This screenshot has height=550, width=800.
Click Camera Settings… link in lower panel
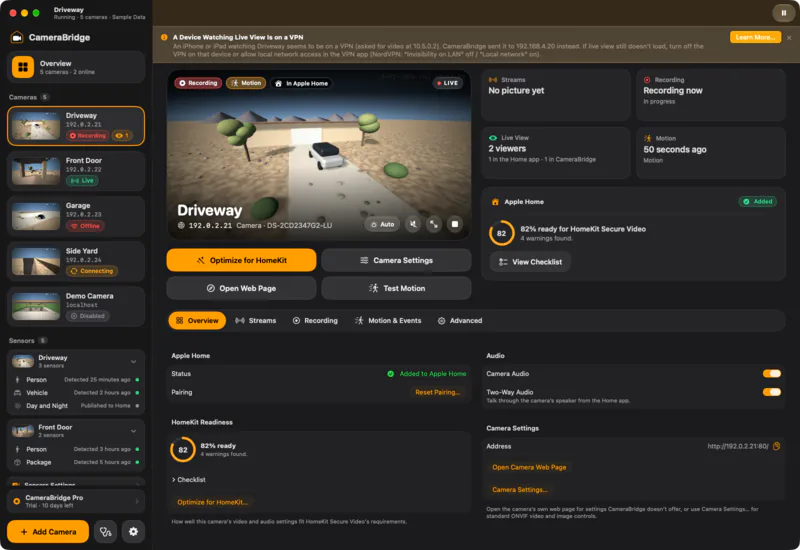[520, 490]
